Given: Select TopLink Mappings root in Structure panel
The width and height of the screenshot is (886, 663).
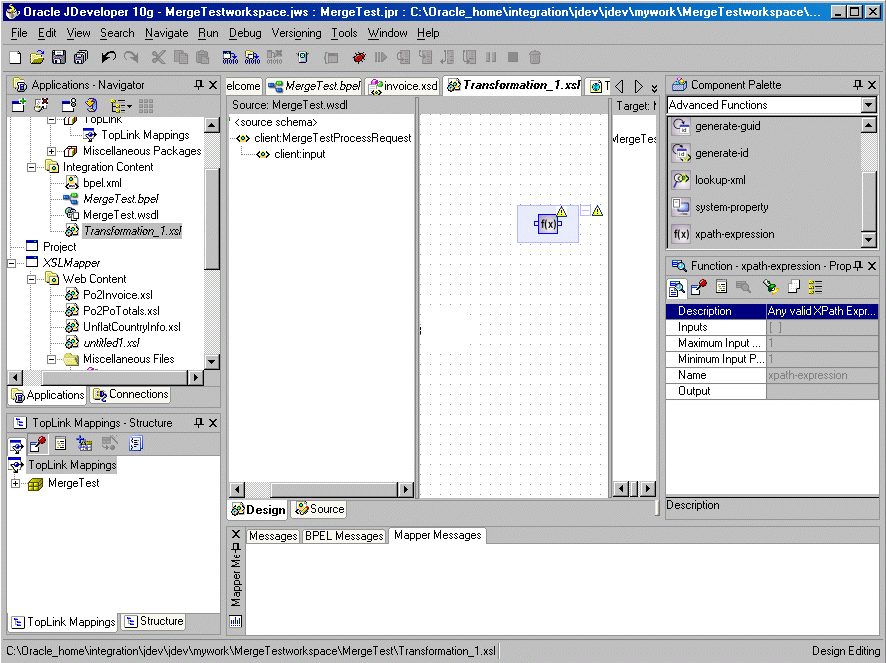Looking at the screenshot, I should tap(72, 465).
